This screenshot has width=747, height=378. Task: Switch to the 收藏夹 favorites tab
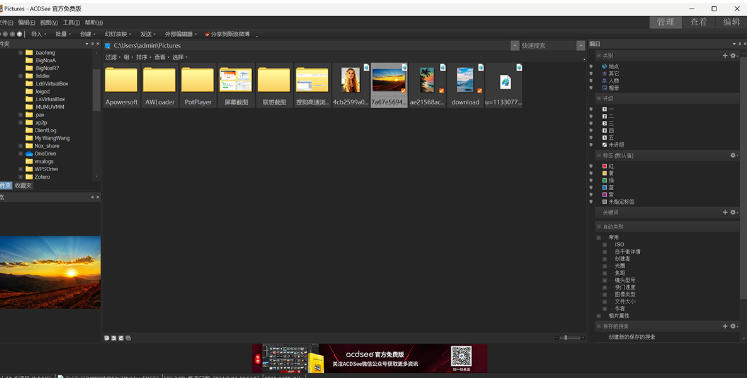tap(22, 185)
